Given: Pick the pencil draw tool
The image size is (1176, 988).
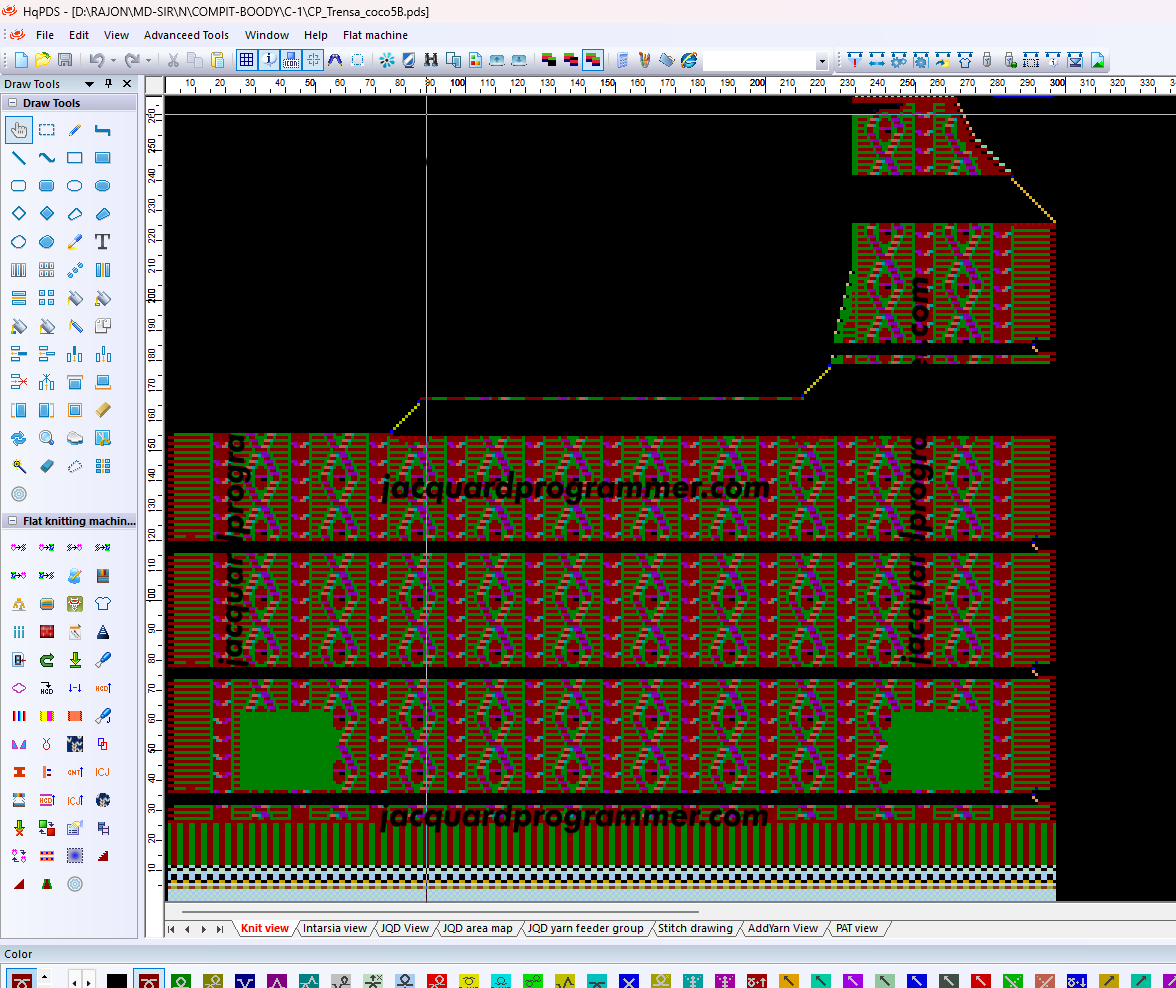Looking at the screenshot, I should pos(74,130).
